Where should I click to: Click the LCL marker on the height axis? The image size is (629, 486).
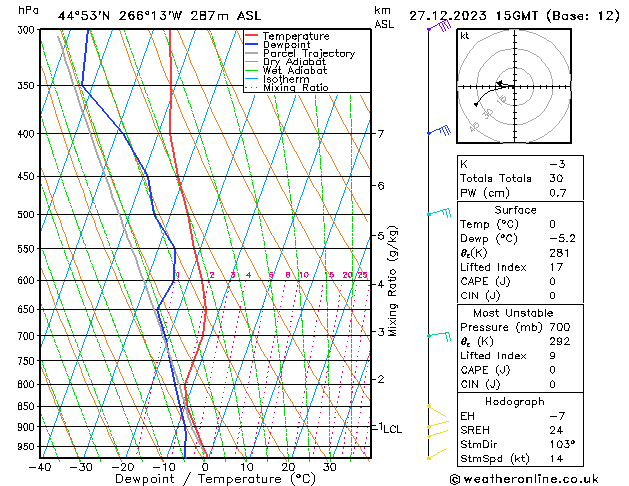click(392, 428)
